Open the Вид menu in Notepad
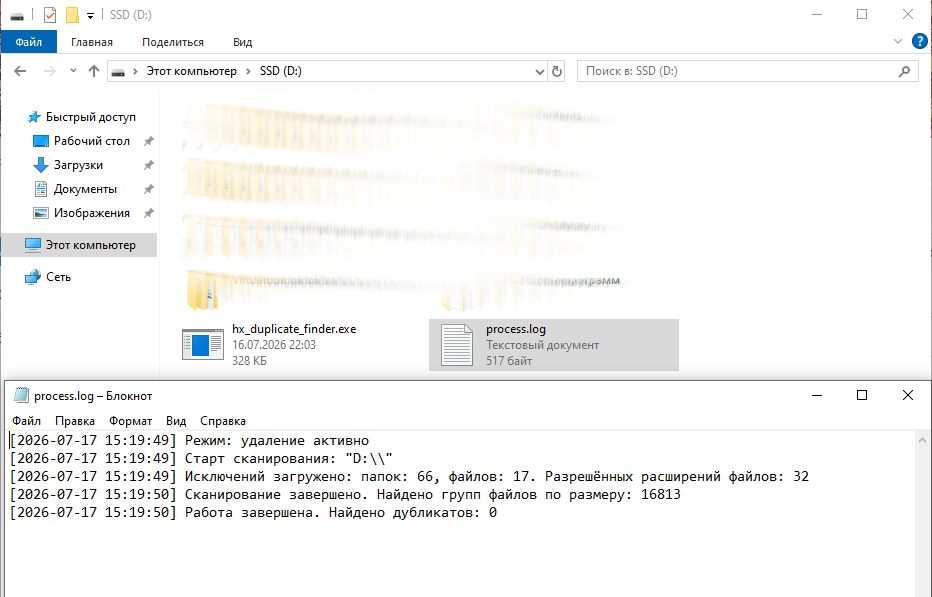Viewport: 932px width, 597px height. [x=176, y=421]
